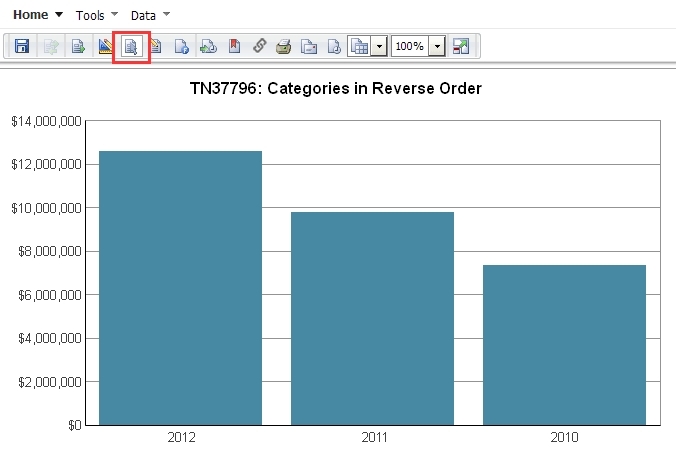This screenshot has width=676, height=456.
Task: Click the 100% zoom level field
Action: 409,46
